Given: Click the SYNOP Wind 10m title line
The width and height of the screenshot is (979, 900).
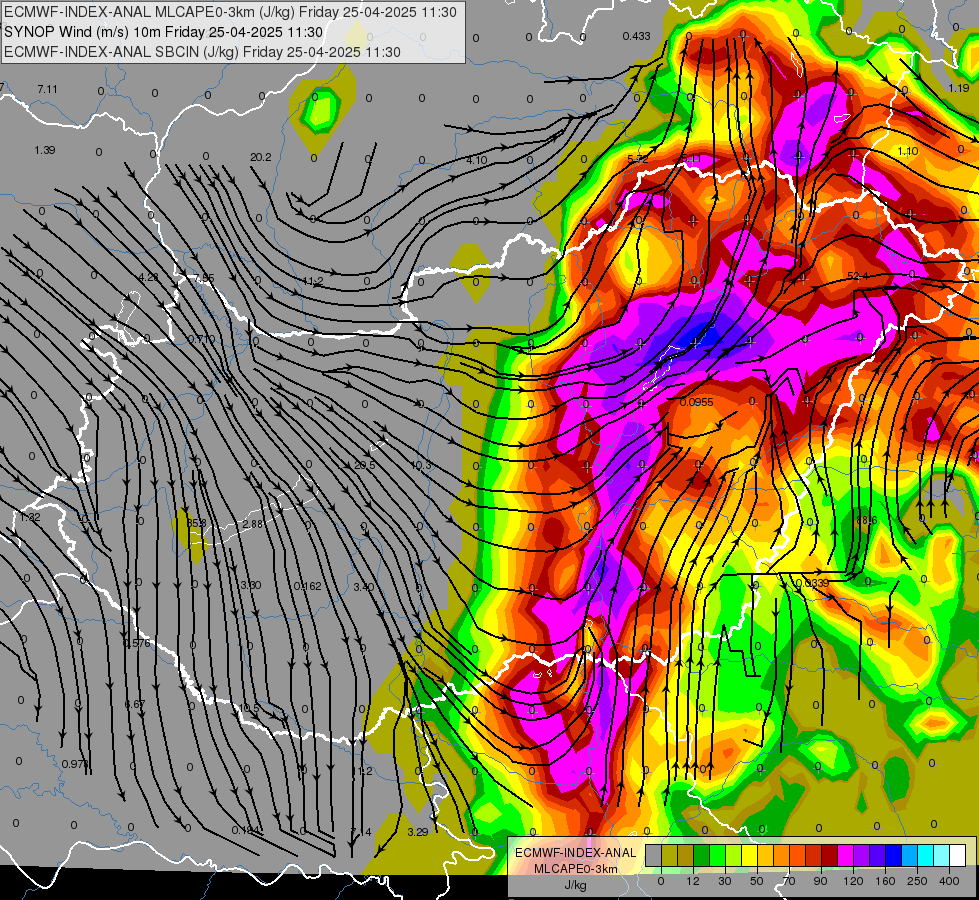Looking at the screenshot, I should [163, 32].
